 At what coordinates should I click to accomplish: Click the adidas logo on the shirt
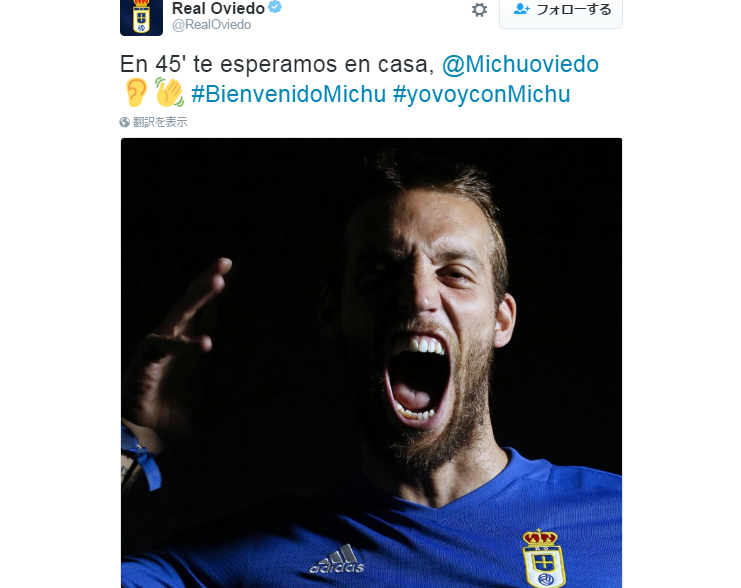point(336,559)
